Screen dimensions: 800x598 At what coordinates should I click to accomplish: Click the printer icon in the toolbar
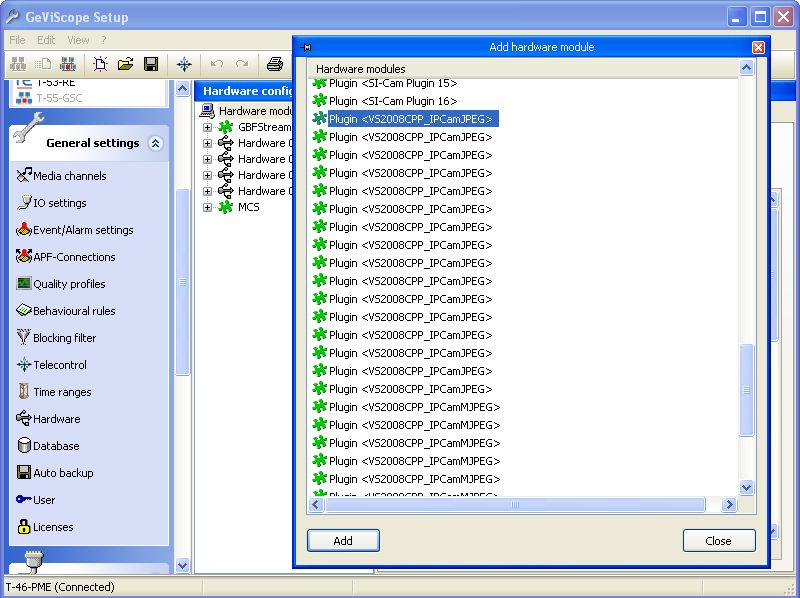click(275, 64)
